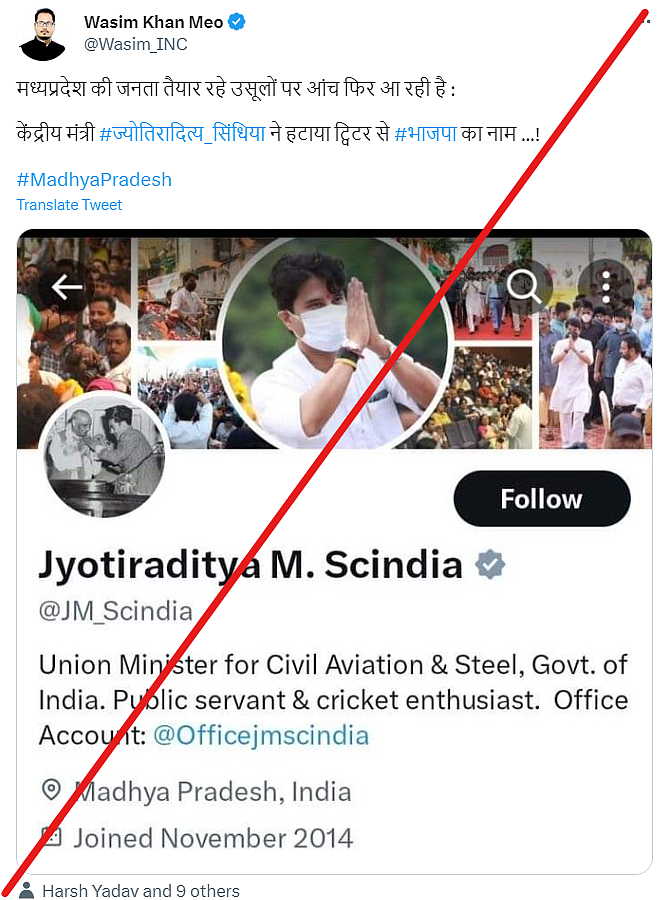The width and height of the screenshot is (669, 900).
Task: Click Wasim Khan Meo's blue verified badge
Action: pyautogui.click(x=240, y=22)
